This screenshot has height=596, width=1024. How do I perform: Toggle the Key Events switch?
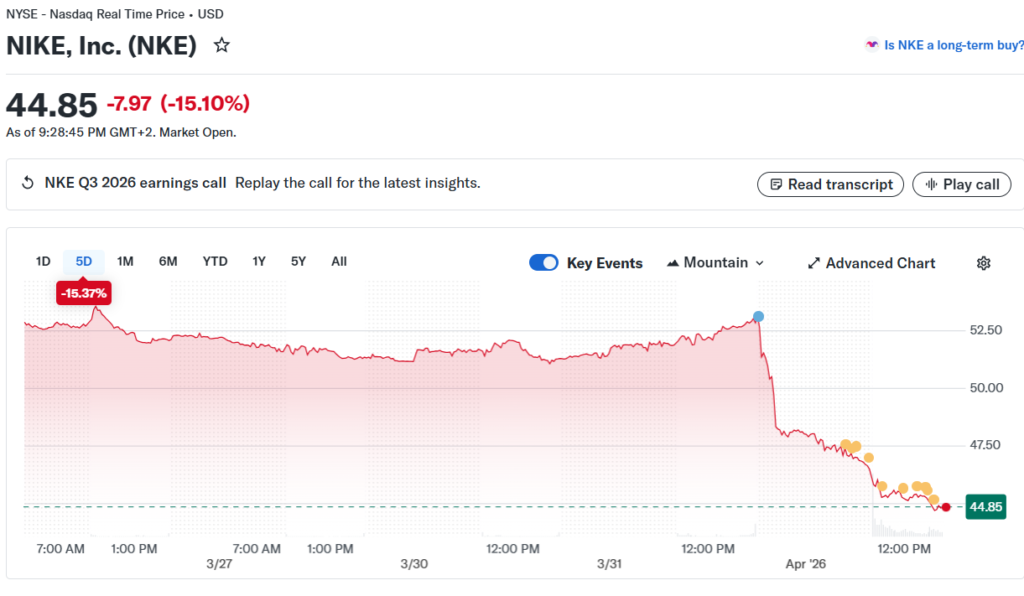pyautogui.click(x=544, y=263)
